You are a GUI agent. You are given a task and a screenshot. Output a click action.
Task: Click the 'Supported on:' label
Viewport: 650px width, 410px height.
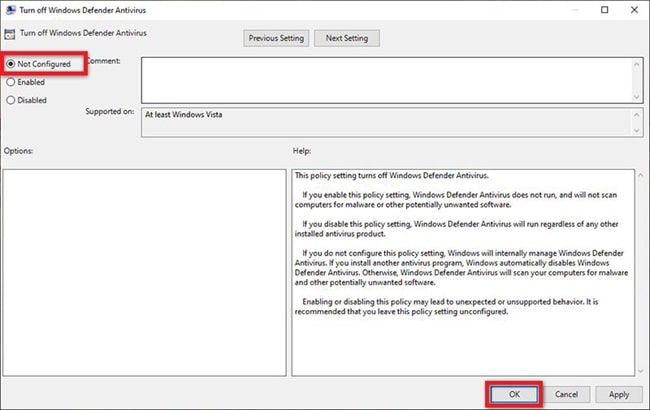109,112
